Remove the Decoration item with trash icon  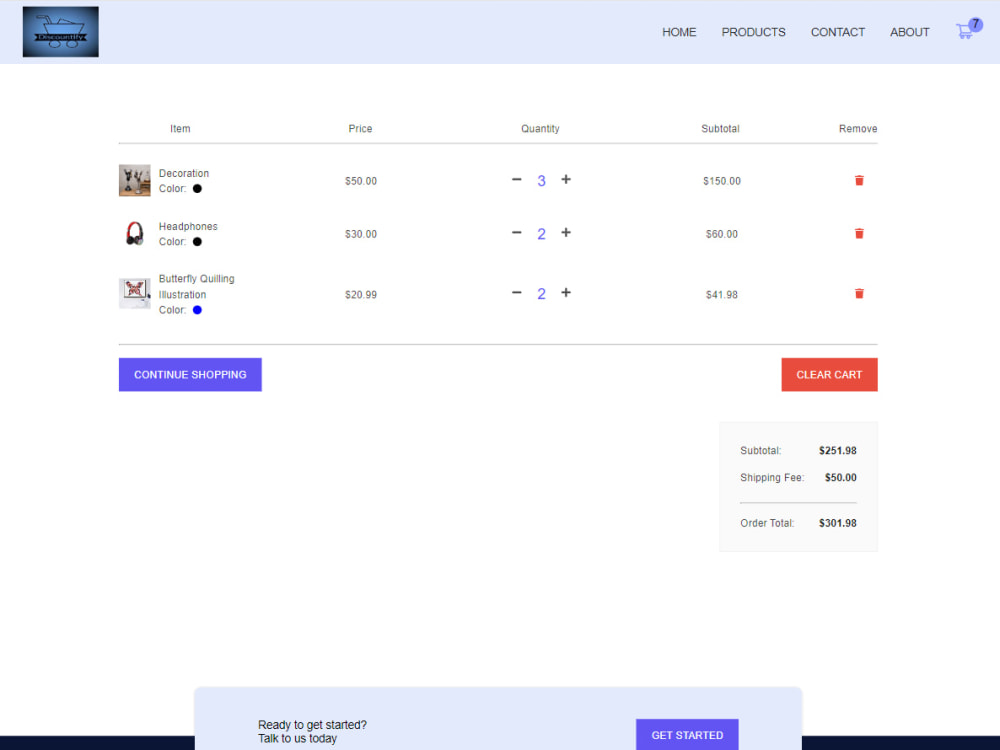pyautogui.click(x=859, y=180)
